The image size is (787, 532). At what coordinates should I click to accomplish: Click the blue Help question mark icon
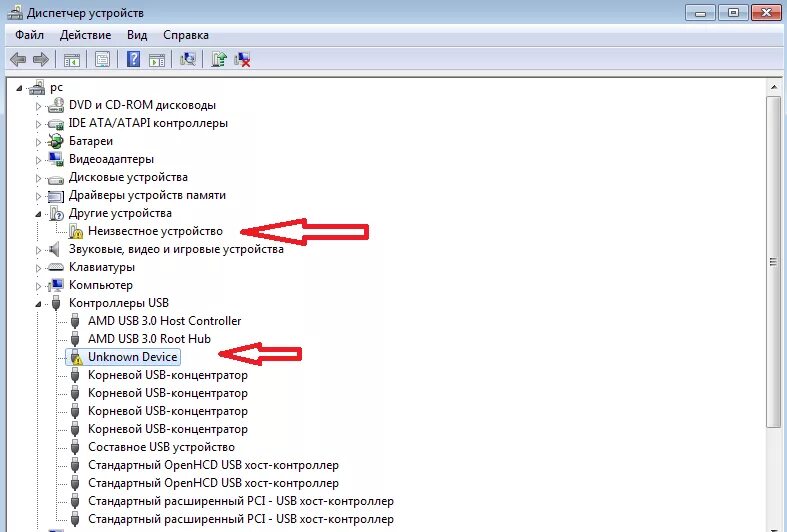134,59
